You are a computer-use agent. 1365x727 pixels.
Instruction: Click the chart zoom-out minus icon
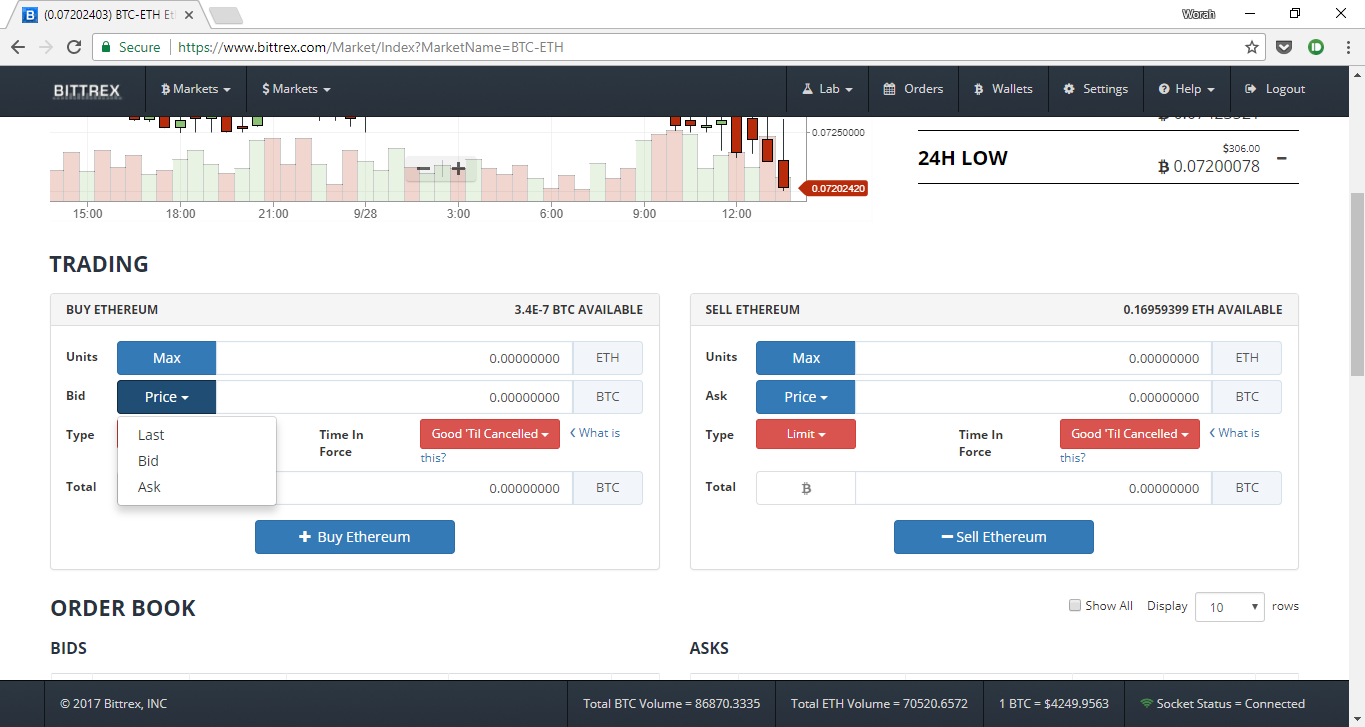point(423,169)
